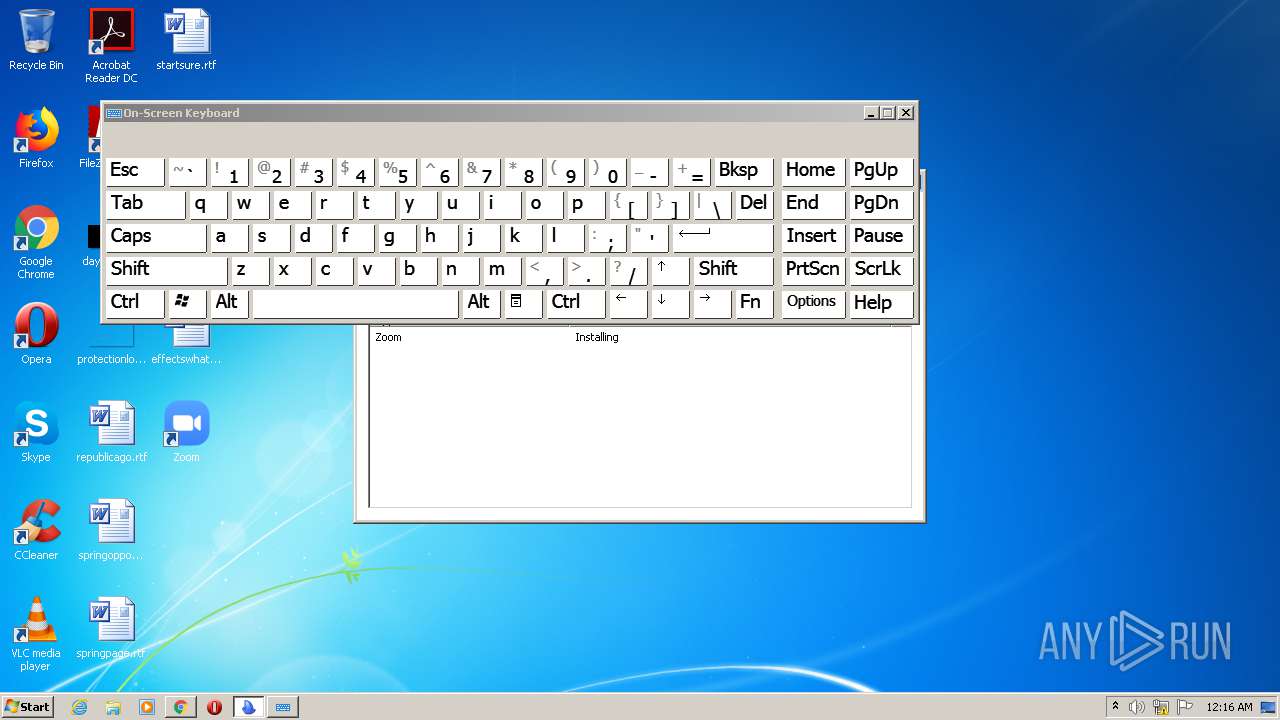Toggle the Caps lock key

pos(155,236)
